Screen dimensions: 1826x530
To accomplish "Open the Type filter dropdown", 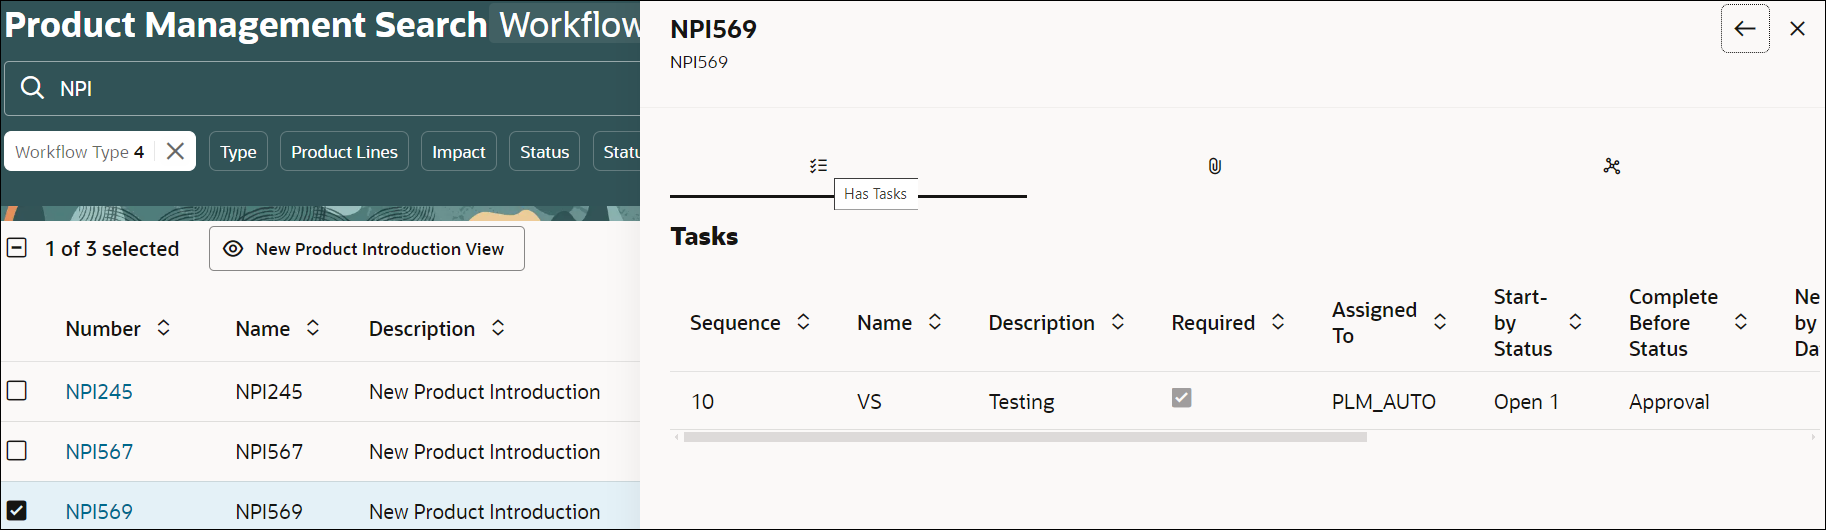I will point(238,152).
